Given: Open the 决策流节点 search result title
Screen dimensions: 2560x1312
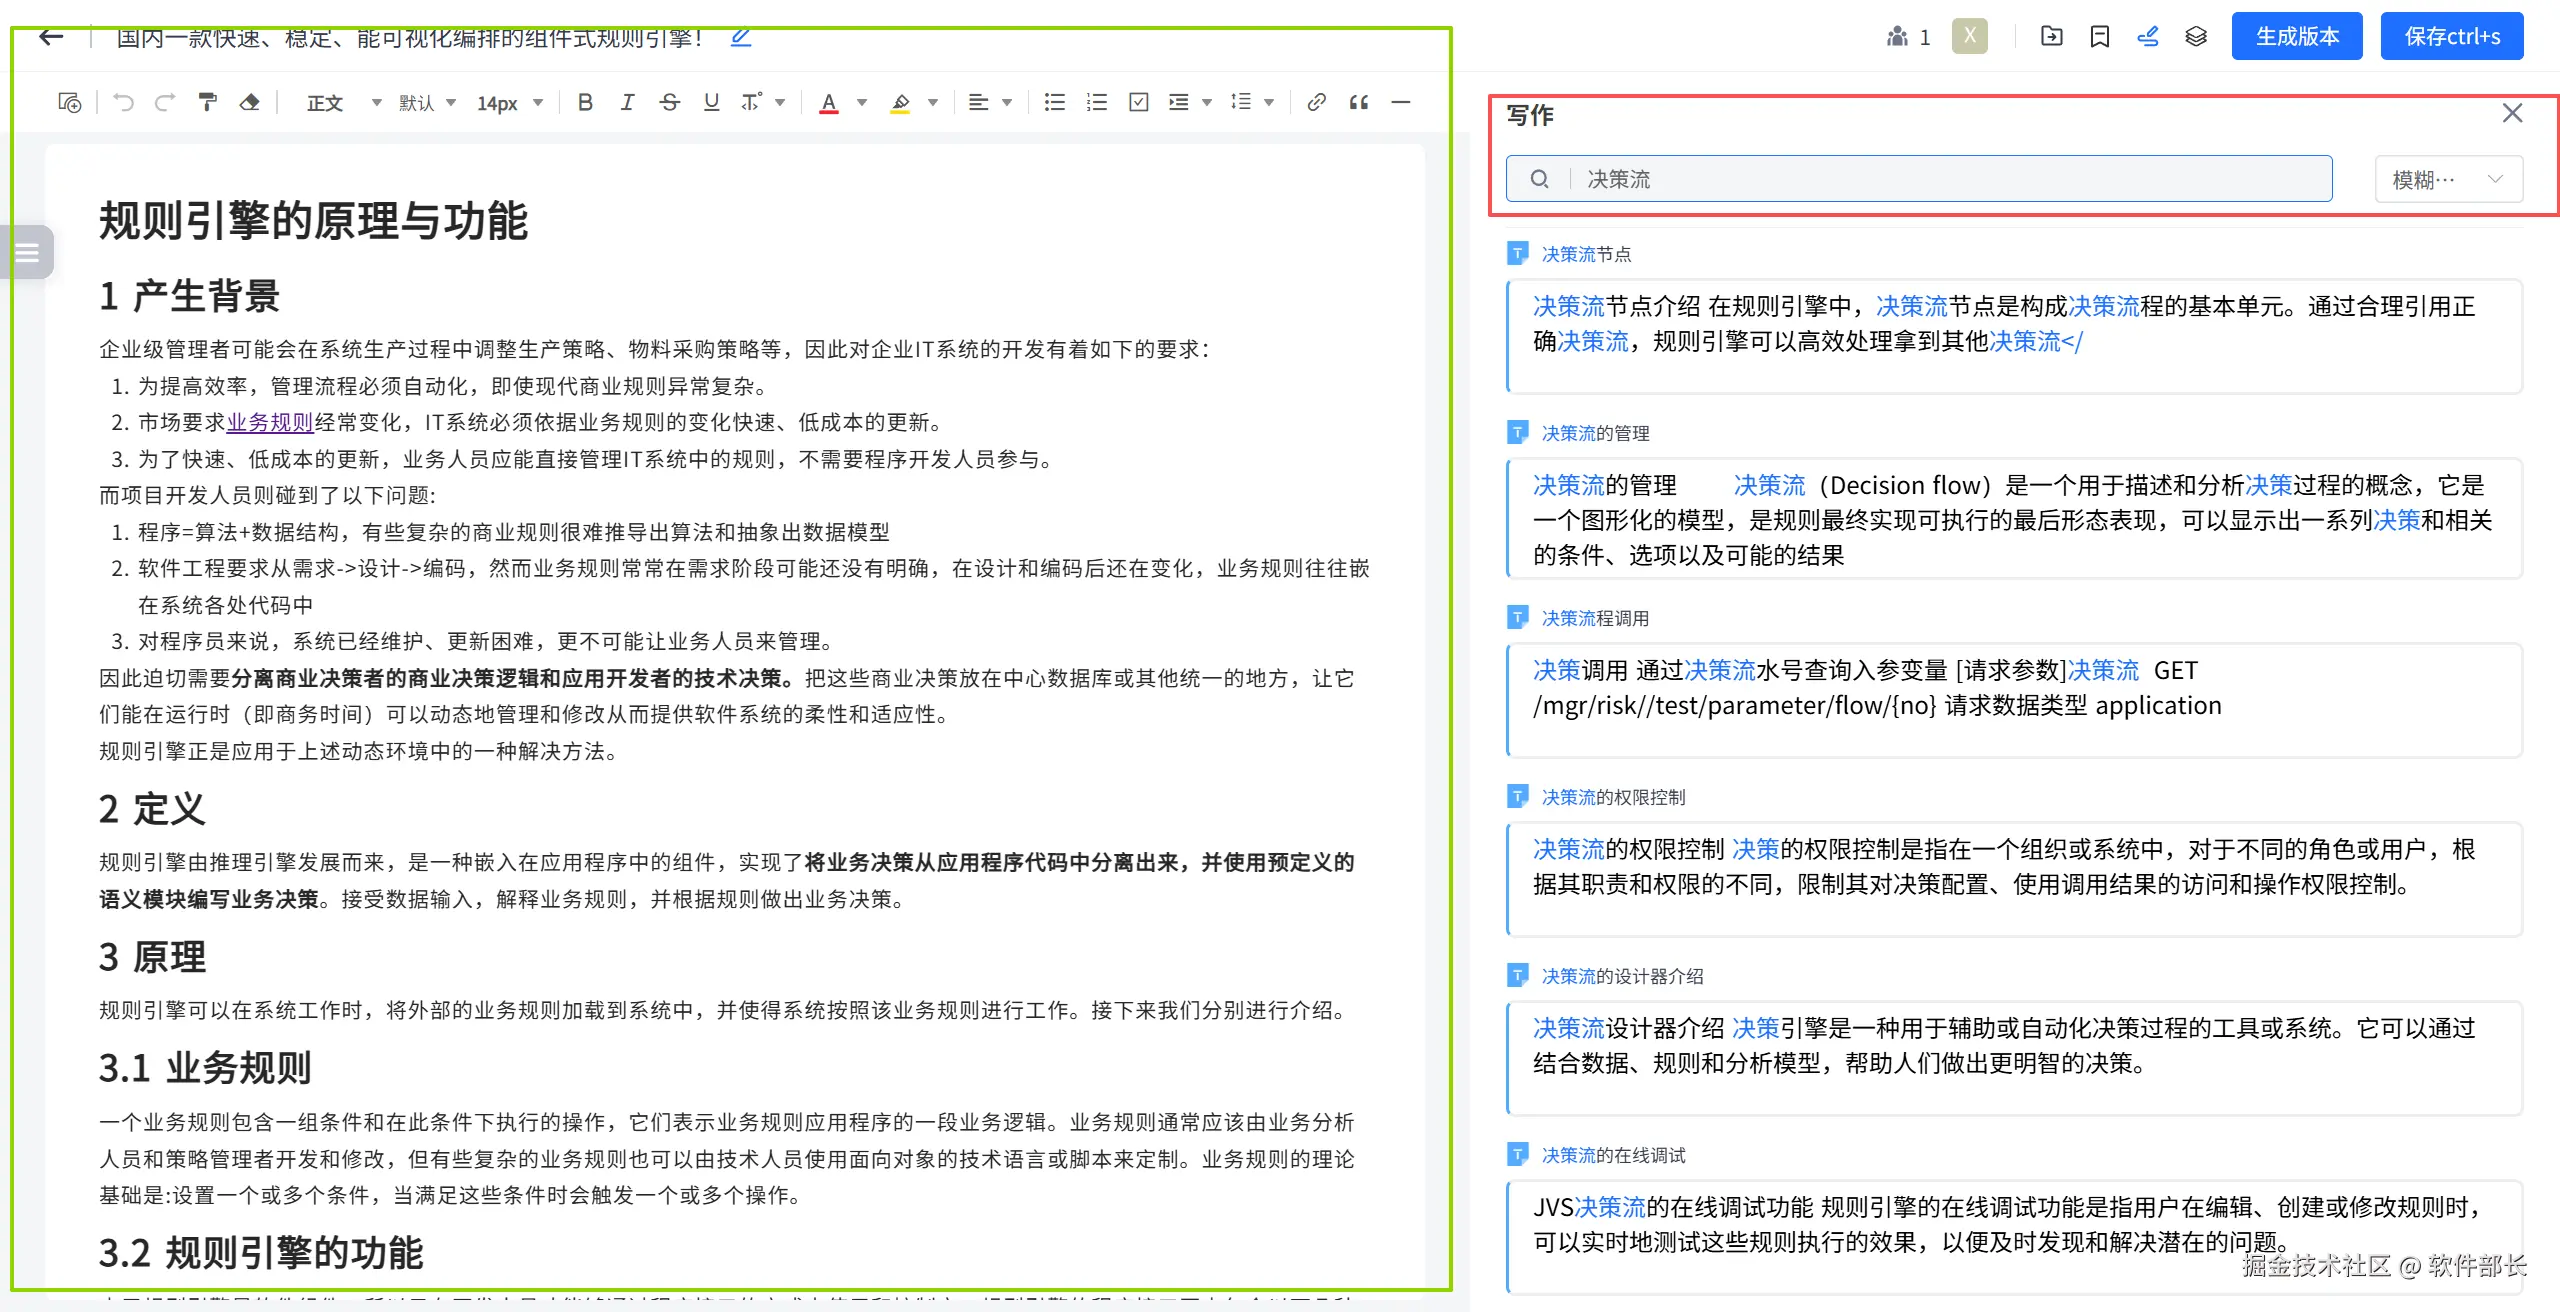Looking at the screenshot, I should pyautogui.click(x=1586, y=254).
